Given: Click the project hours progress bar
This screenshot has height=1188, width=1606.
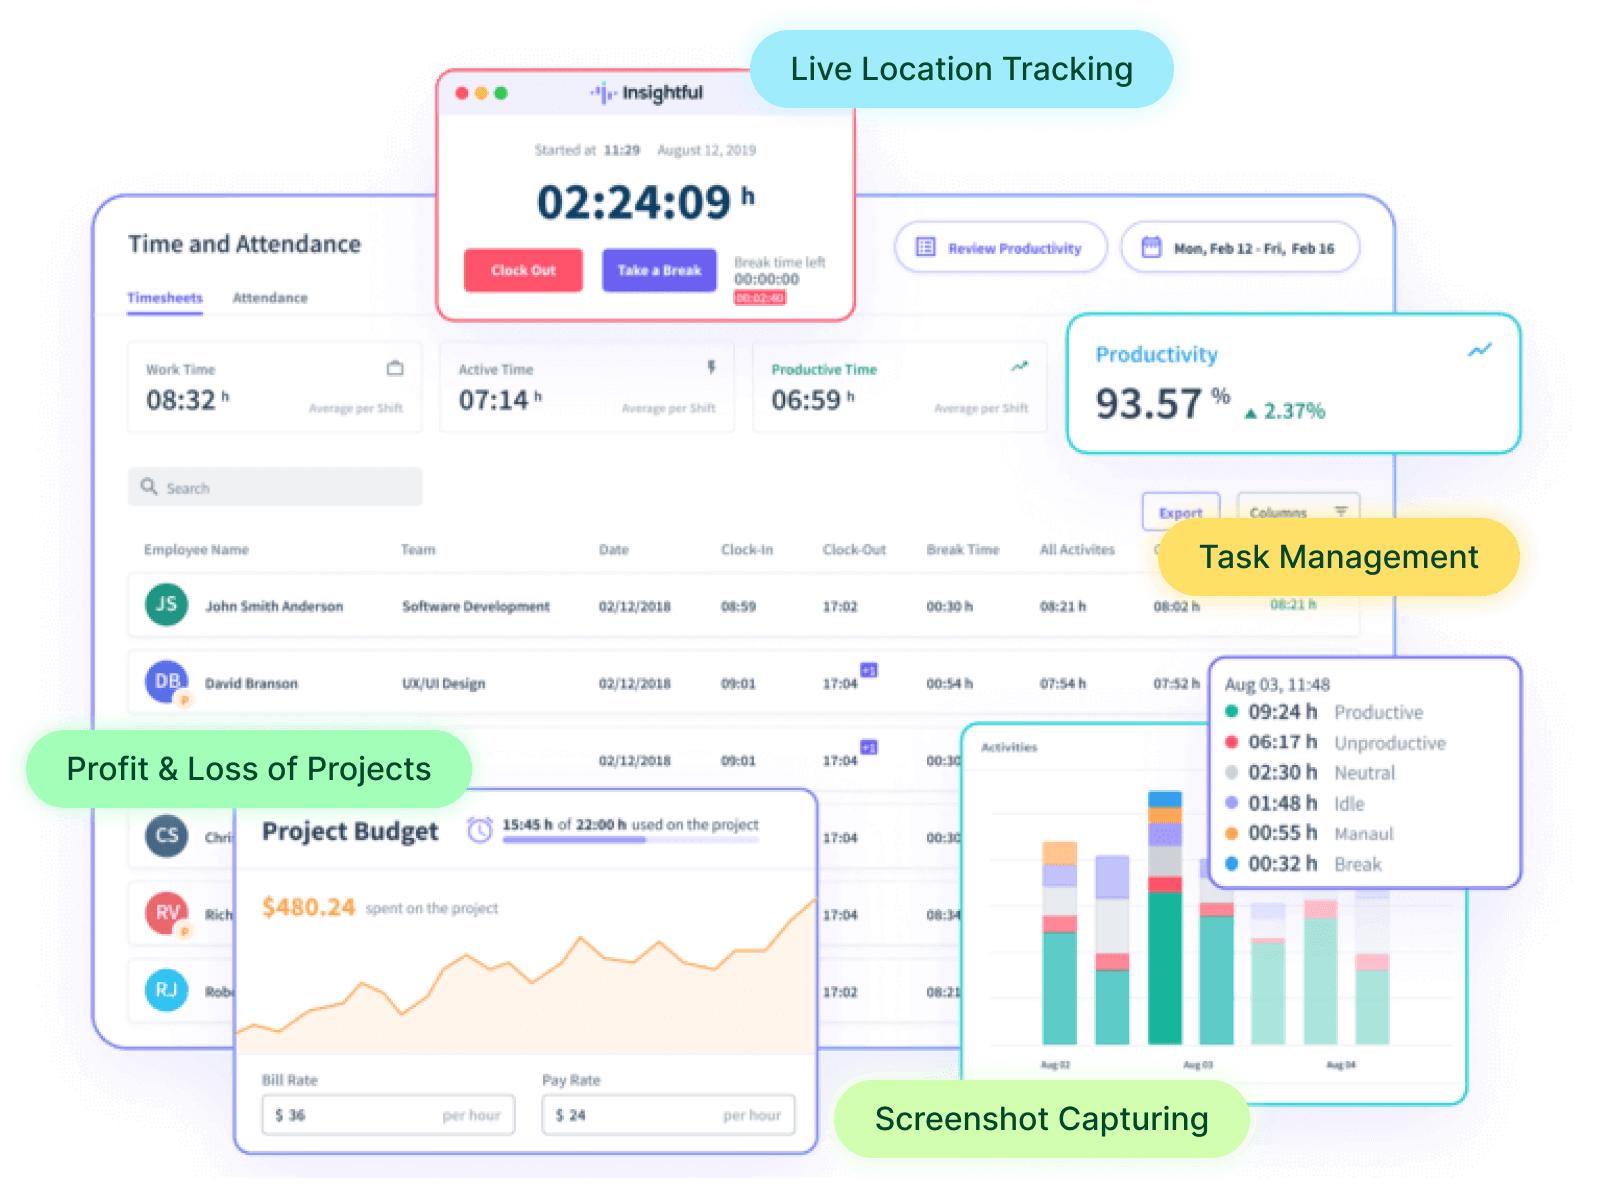Looking at the screenshot, I should pyautogui.click(x=630, y=840).
